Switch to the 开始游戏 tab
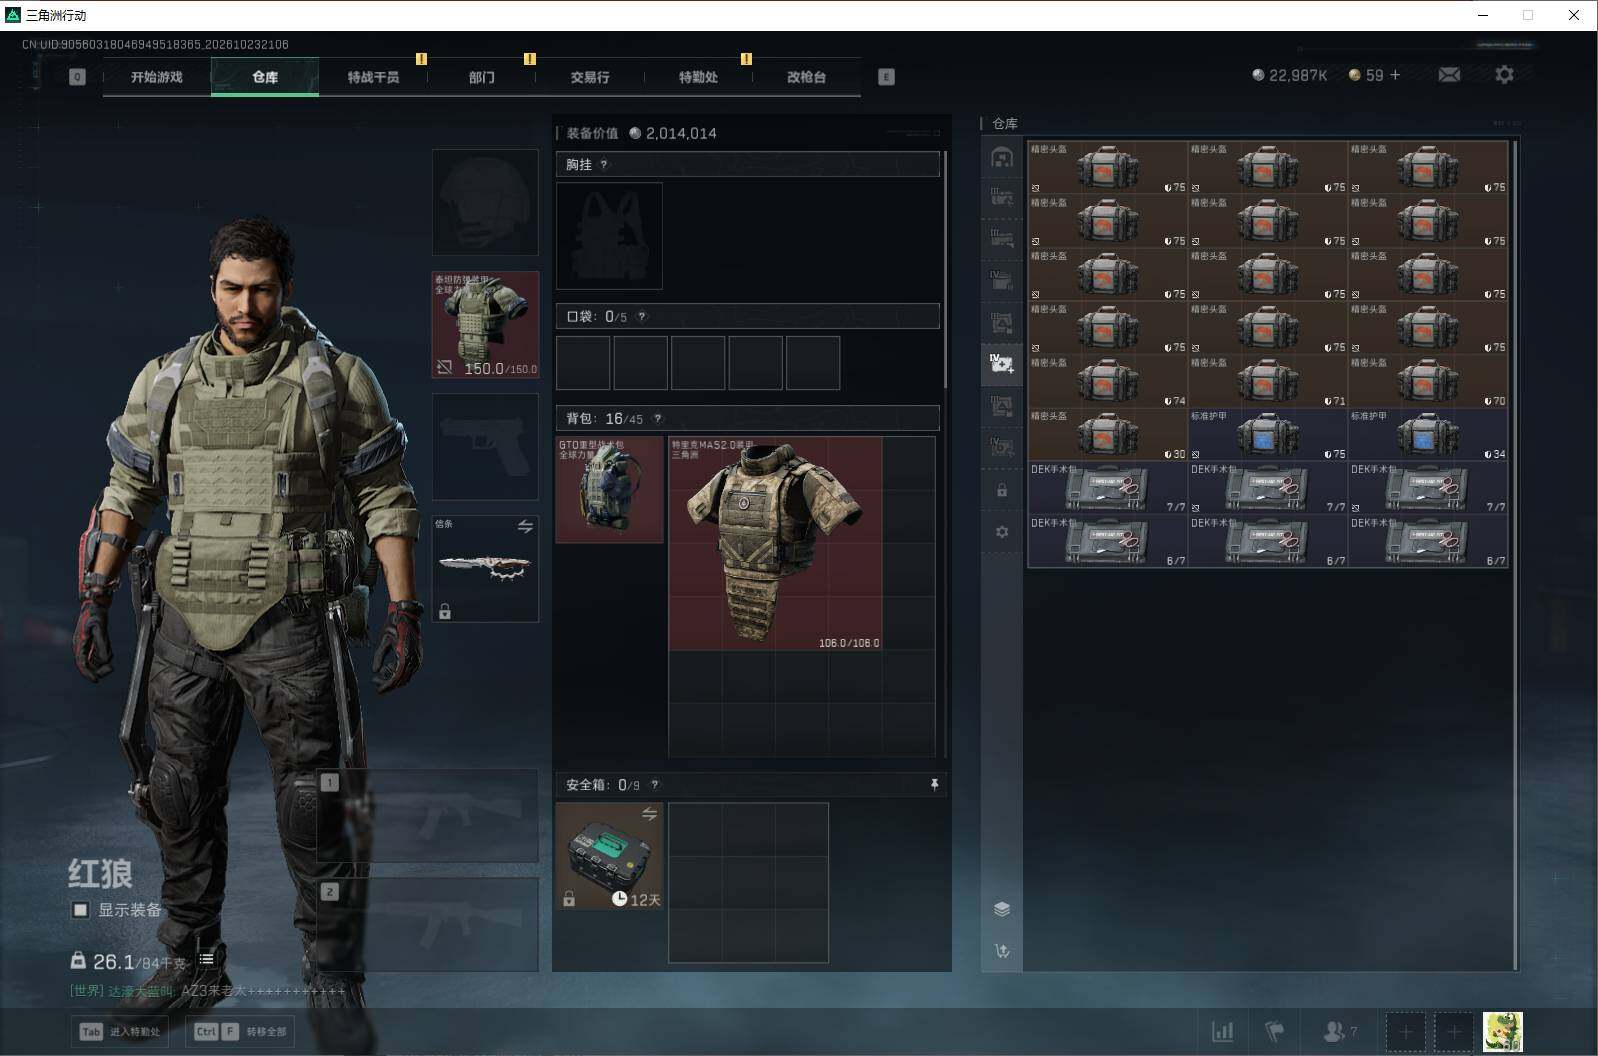Viewport: 1598px width, 1056px height. tap(157, 77)
